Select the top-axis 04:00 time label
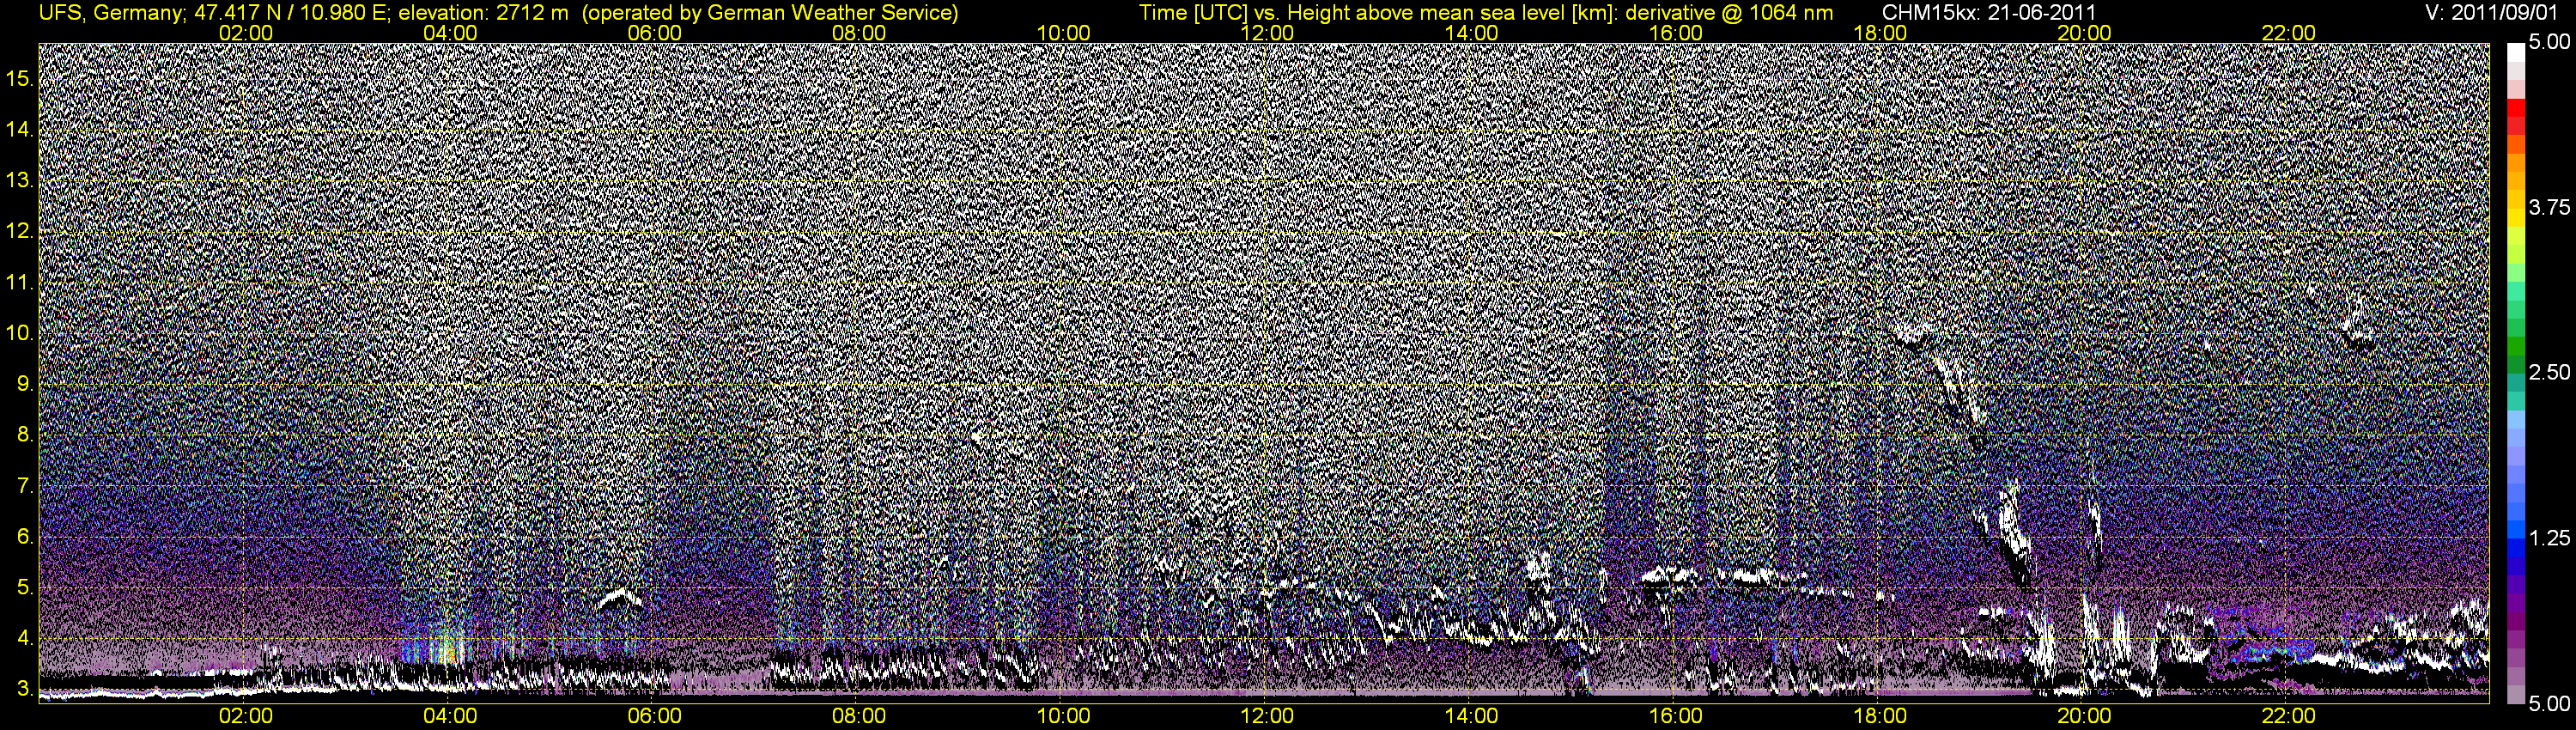 (x=450, y=33)
